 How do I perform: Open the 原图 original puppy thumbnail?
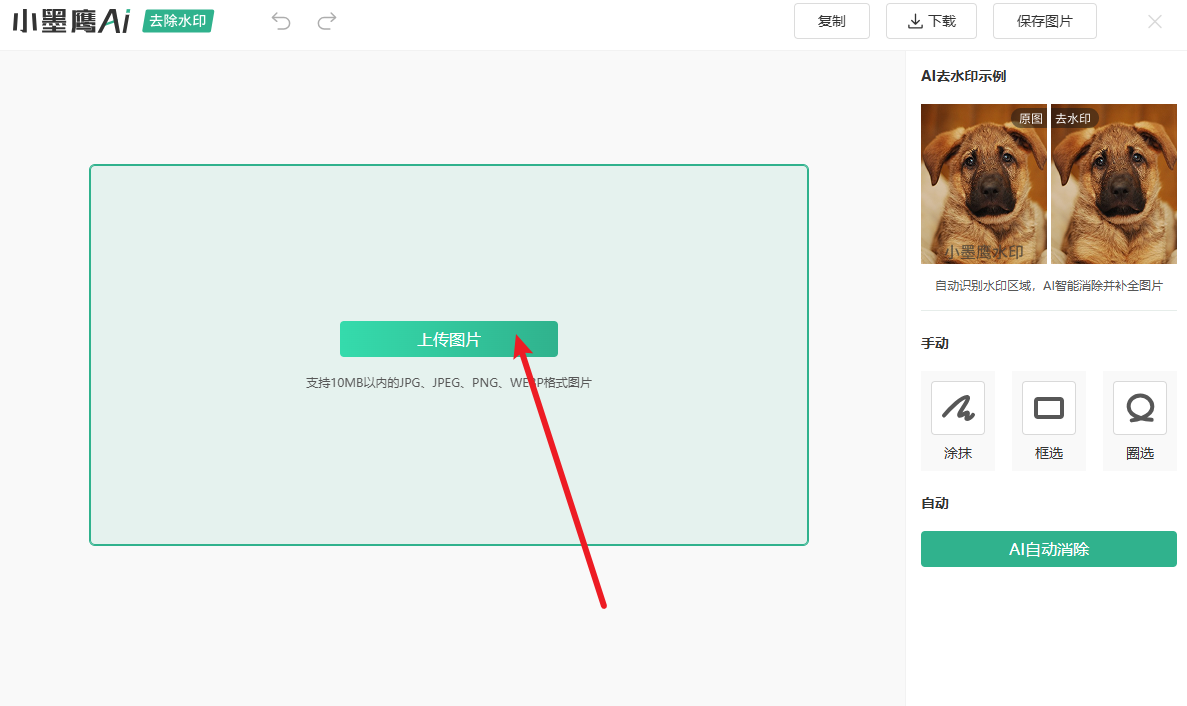pos(983,184)
